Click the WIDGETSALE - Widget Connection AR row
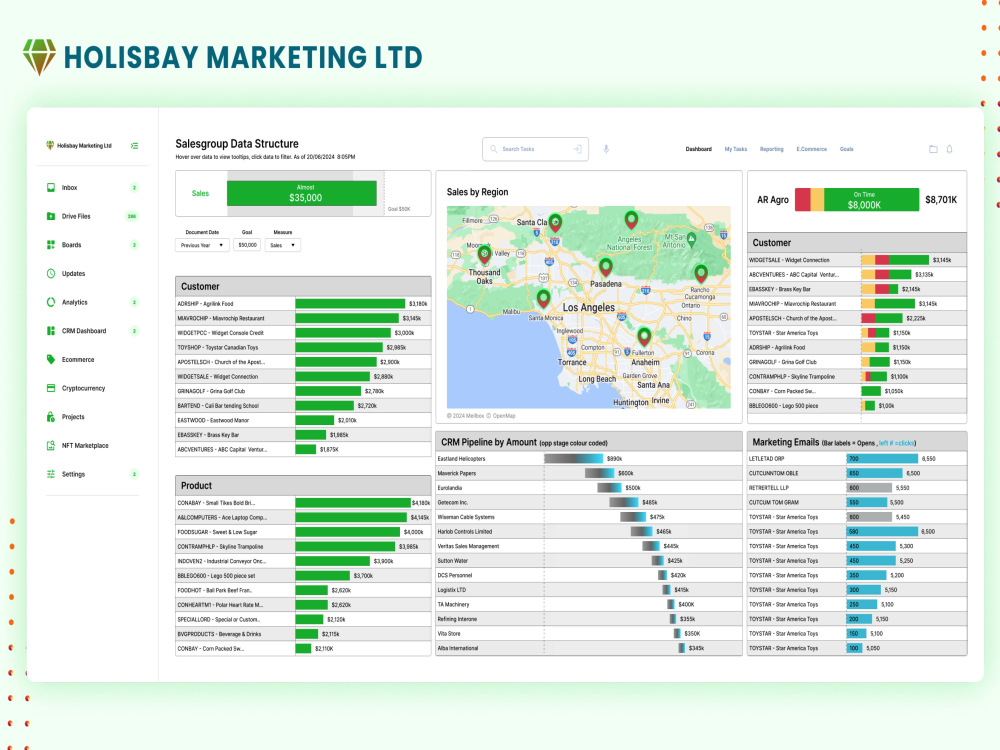This screenshot has height=750, width=1000. (x=857, y=260)
